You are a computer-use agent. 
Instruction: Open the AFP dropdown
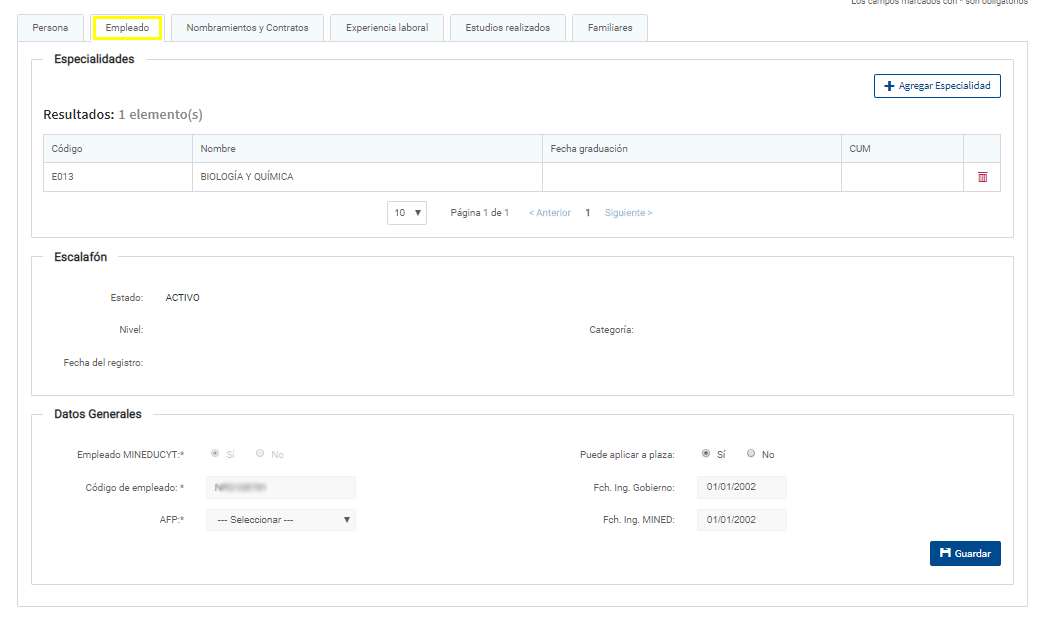[281, 520]
